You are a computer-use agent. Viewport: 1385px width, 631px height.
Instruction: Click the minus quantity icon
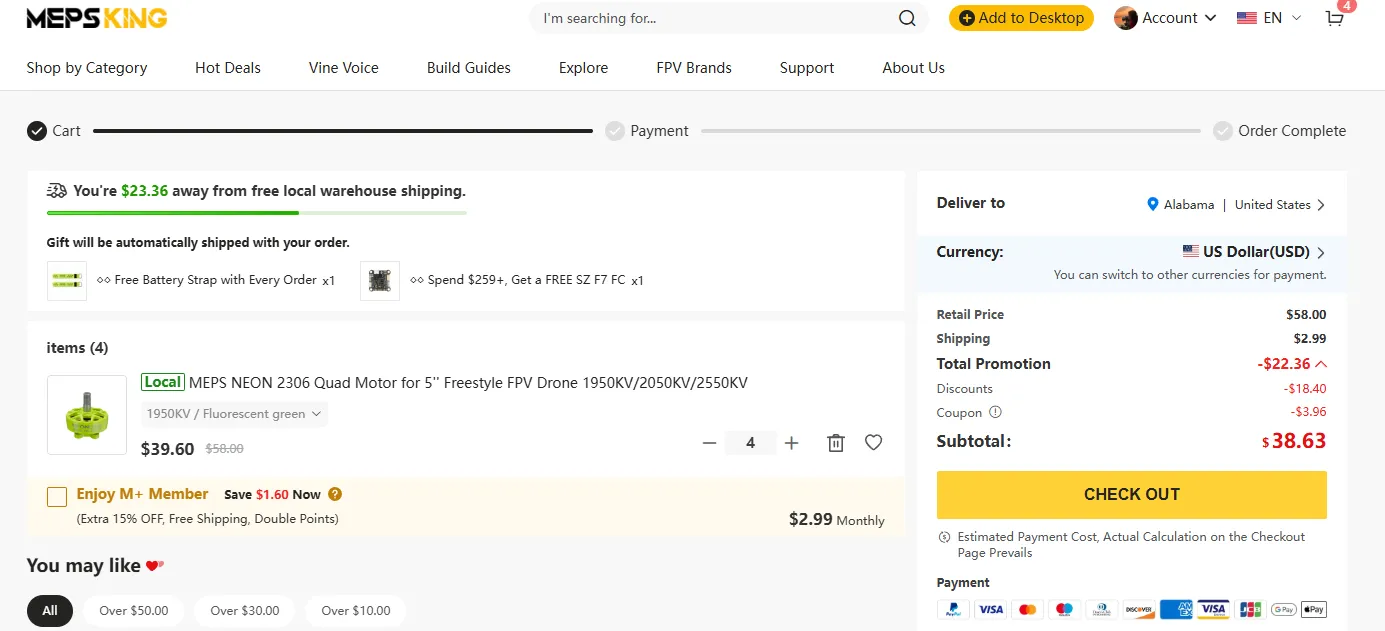click(x=710, y=443)
